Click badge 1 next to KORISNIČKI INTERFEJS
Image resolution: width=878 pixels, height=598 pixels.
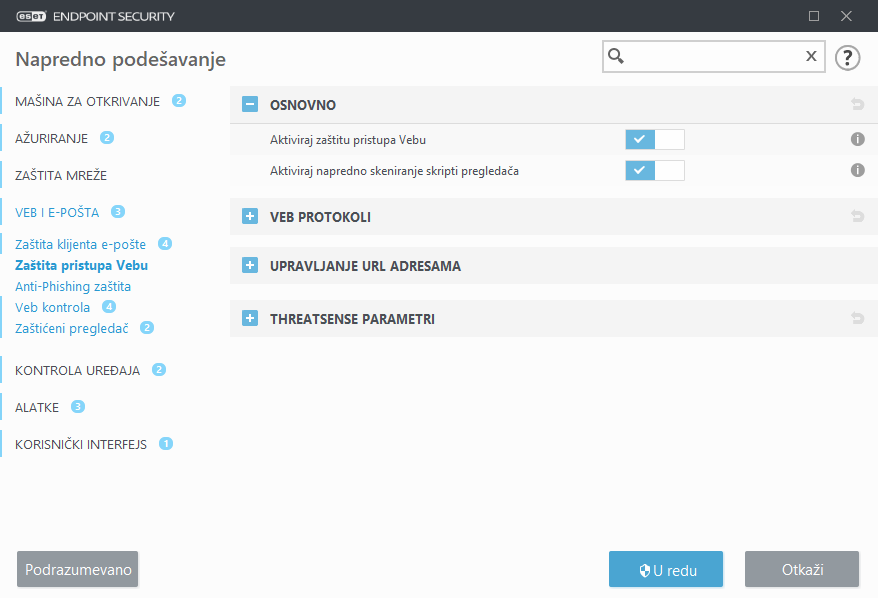[x=166, y=443]
